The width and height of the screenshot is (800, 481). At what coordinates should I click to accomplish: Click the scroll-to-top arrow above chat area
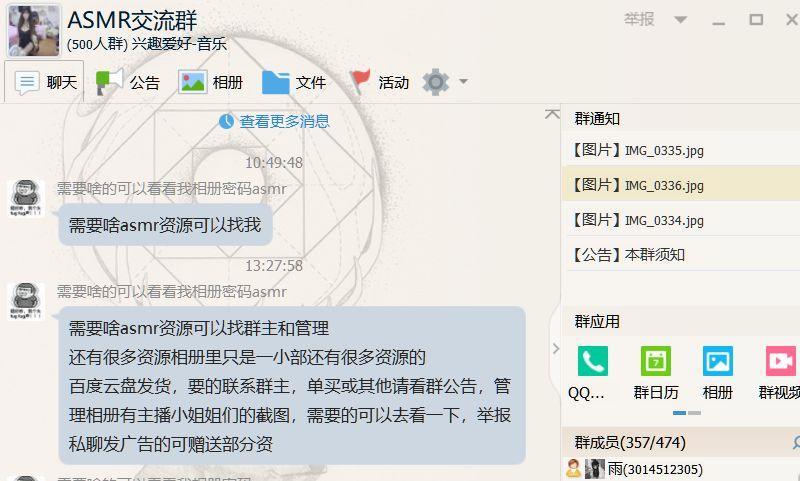(x=552, y=114)
